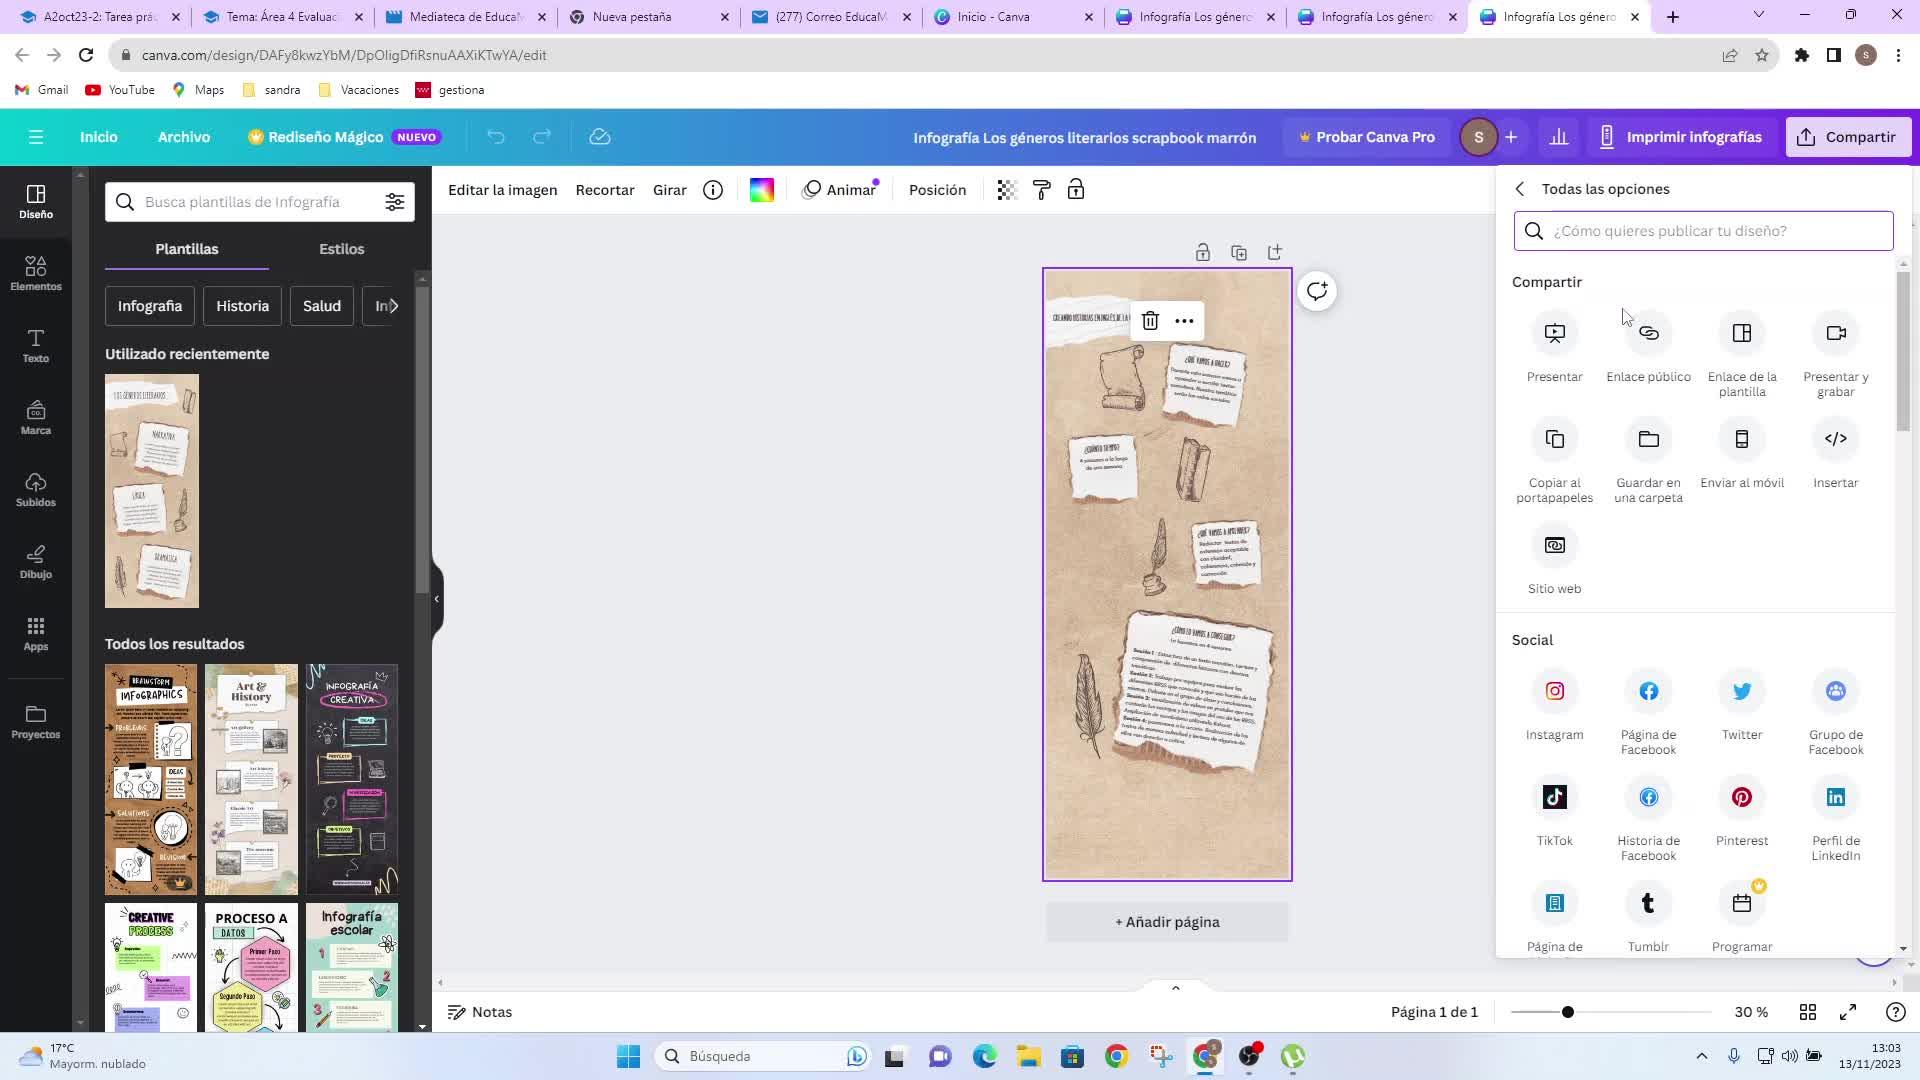Go back using Todas las opciones chevron
This screenshot has width=1920, height=1080.
[x=1520, y=189]
